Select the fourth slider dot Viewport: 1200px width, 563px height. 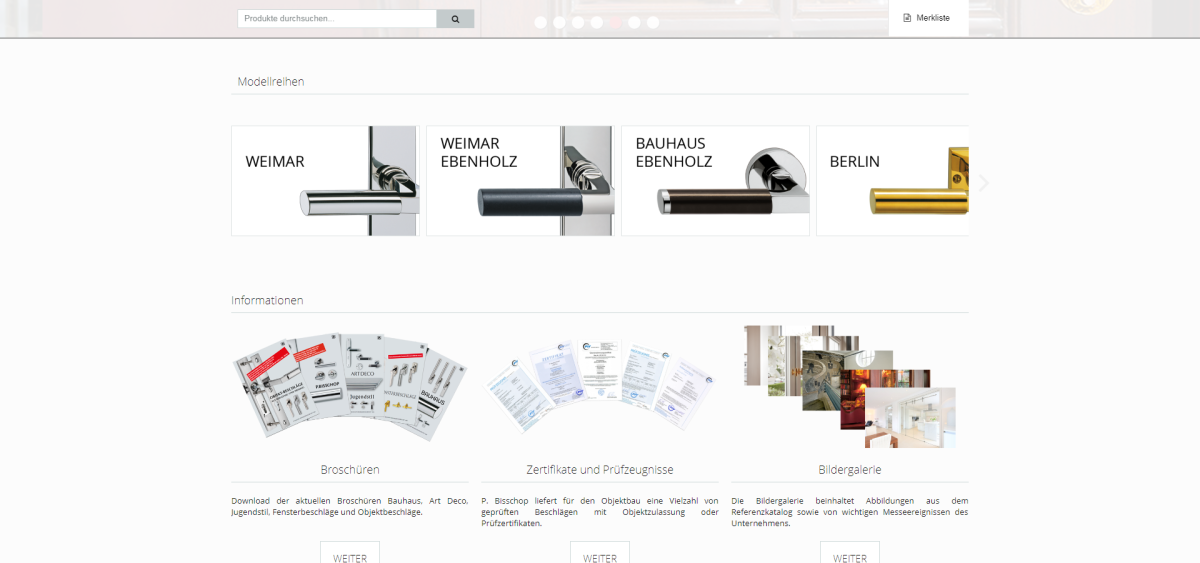[x=596, y=22]
